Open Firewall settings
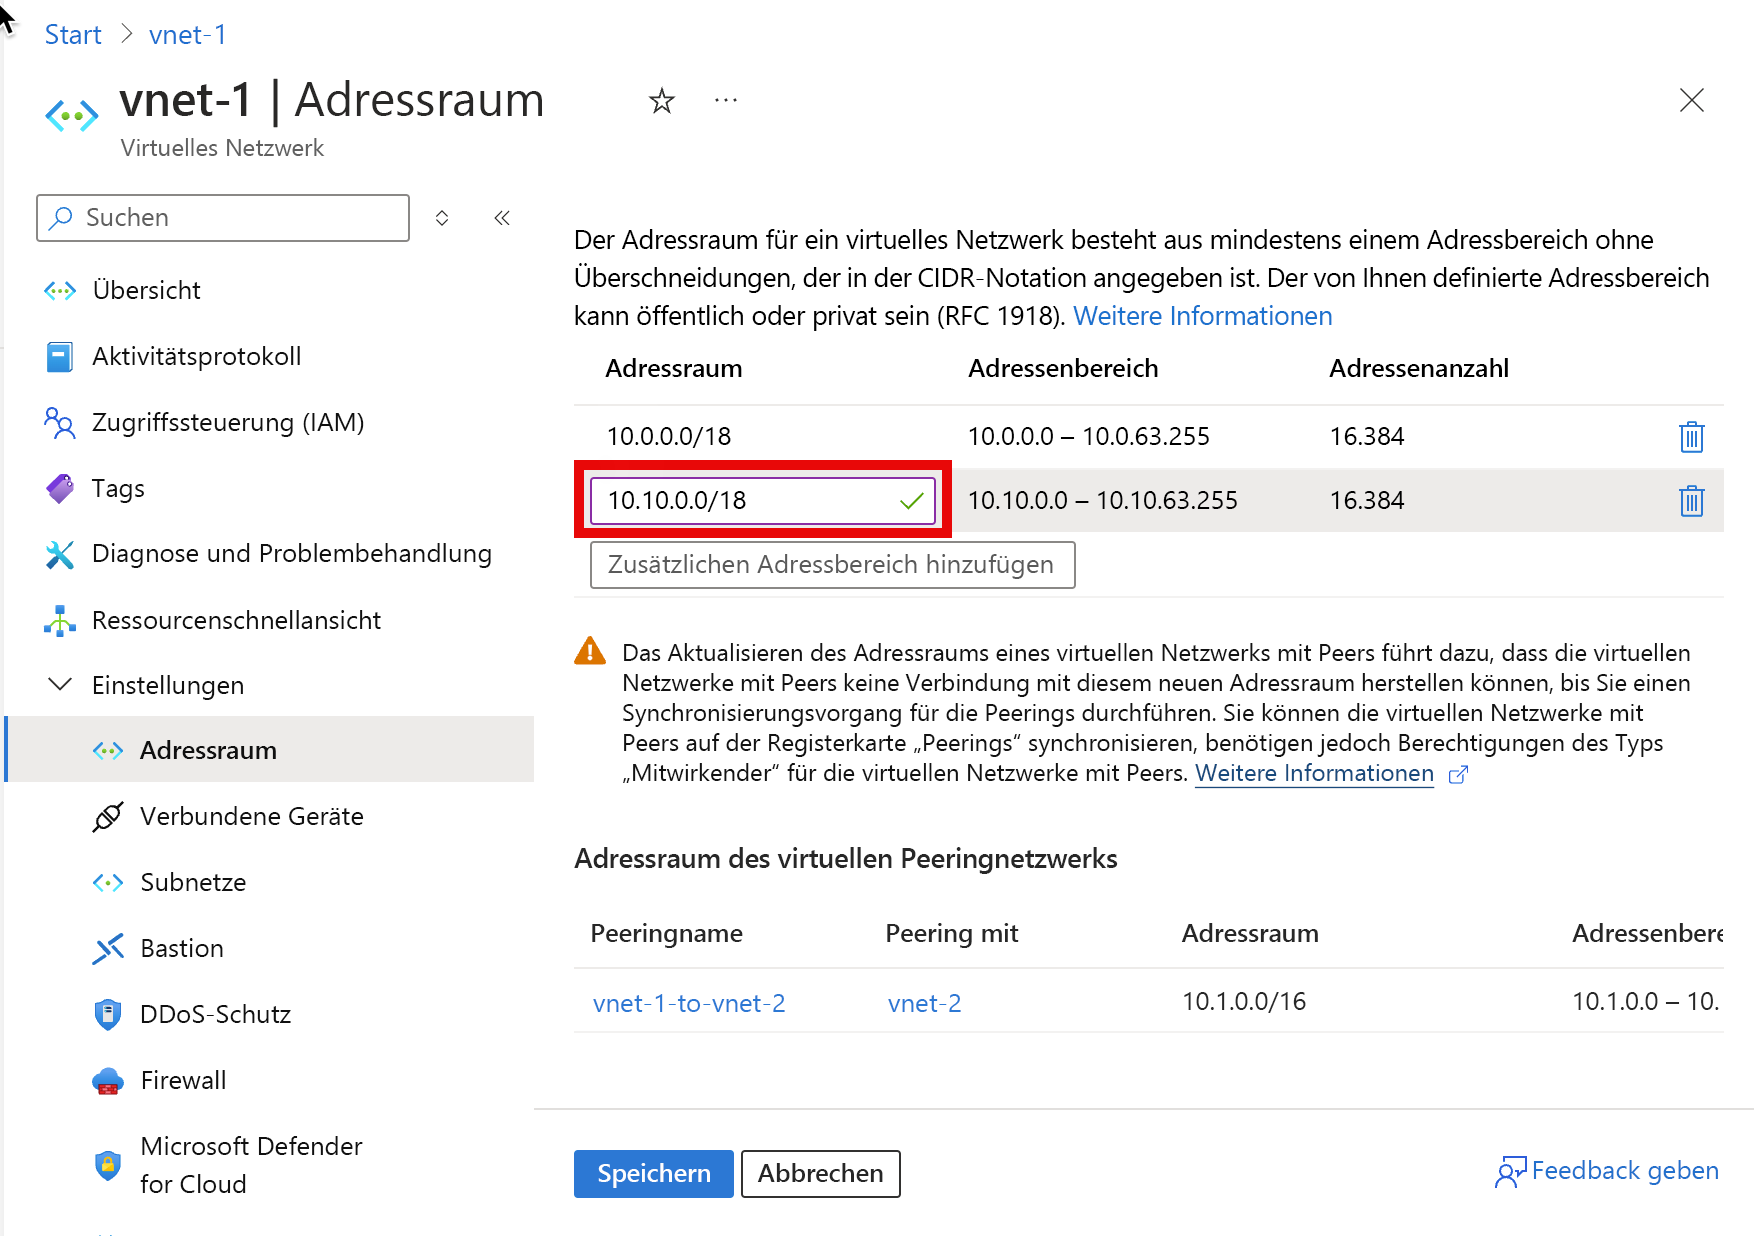This screenshot has width=1754, height=1236. pos(183,1080)
